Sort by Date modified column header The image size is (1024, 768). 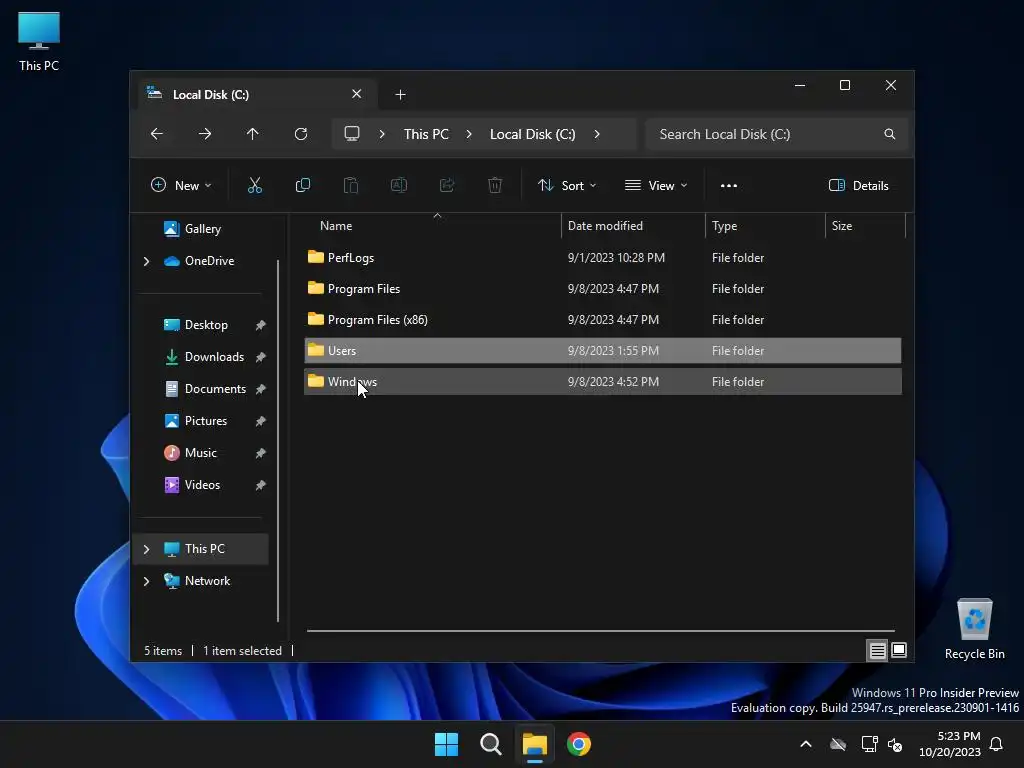coord(633,226)
